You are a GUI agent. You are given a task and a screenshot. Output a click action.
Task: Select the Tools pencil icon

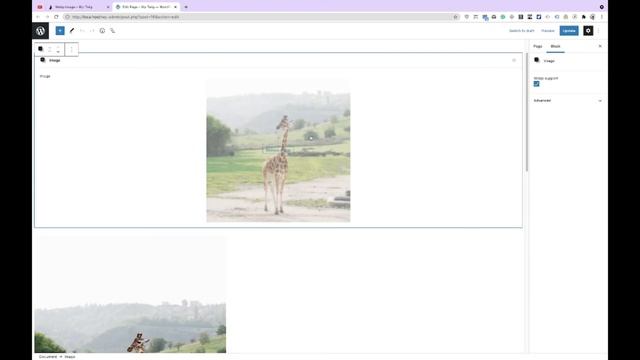[x=72, y=31]
